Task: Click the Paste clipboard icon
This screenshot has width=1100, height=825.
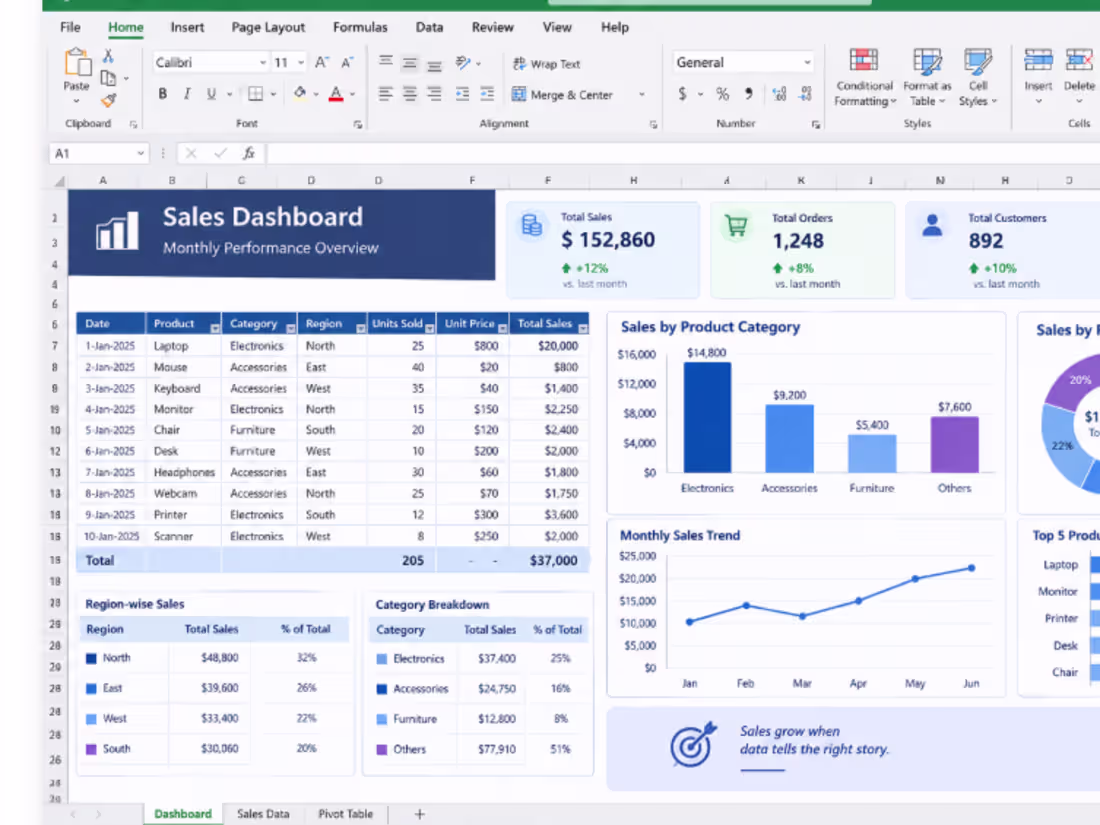Action: pyautogui.click(x=76, y=62)
